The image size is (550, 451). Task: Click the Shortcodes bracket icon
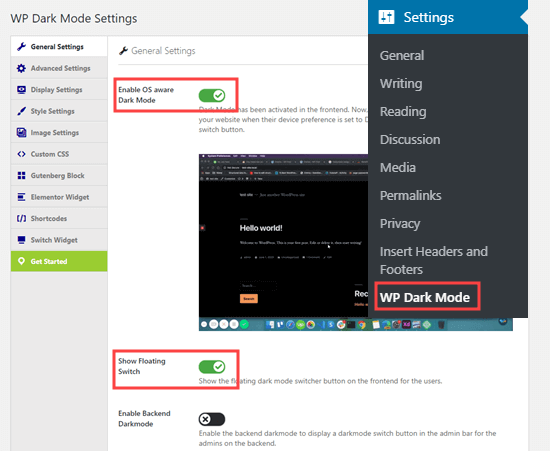pyautogui.click(x=21, y=218)
